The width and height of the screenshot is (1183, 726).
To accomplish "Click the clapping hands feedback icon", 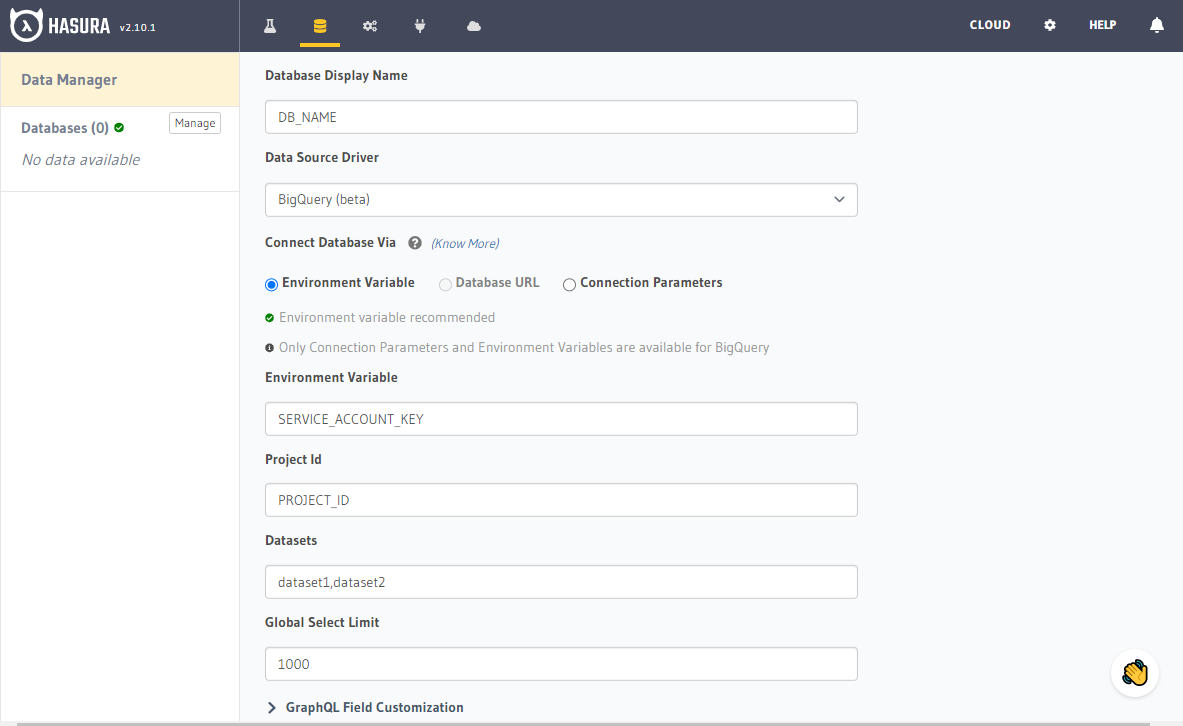I will click(1134, 673).
